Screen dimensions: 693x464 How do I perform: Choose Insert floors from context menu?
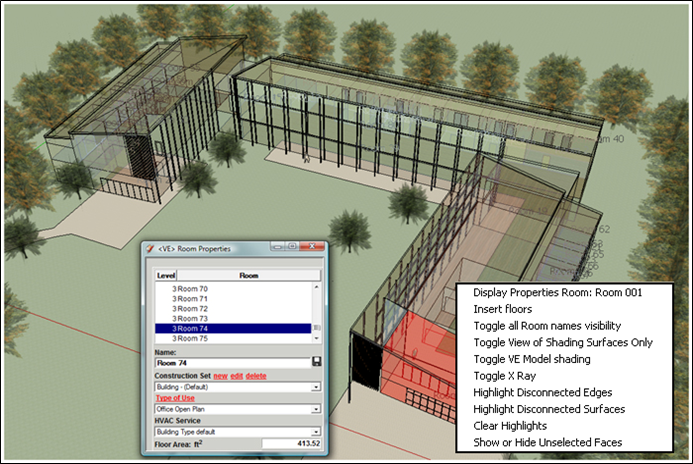[x=503, y=310]
